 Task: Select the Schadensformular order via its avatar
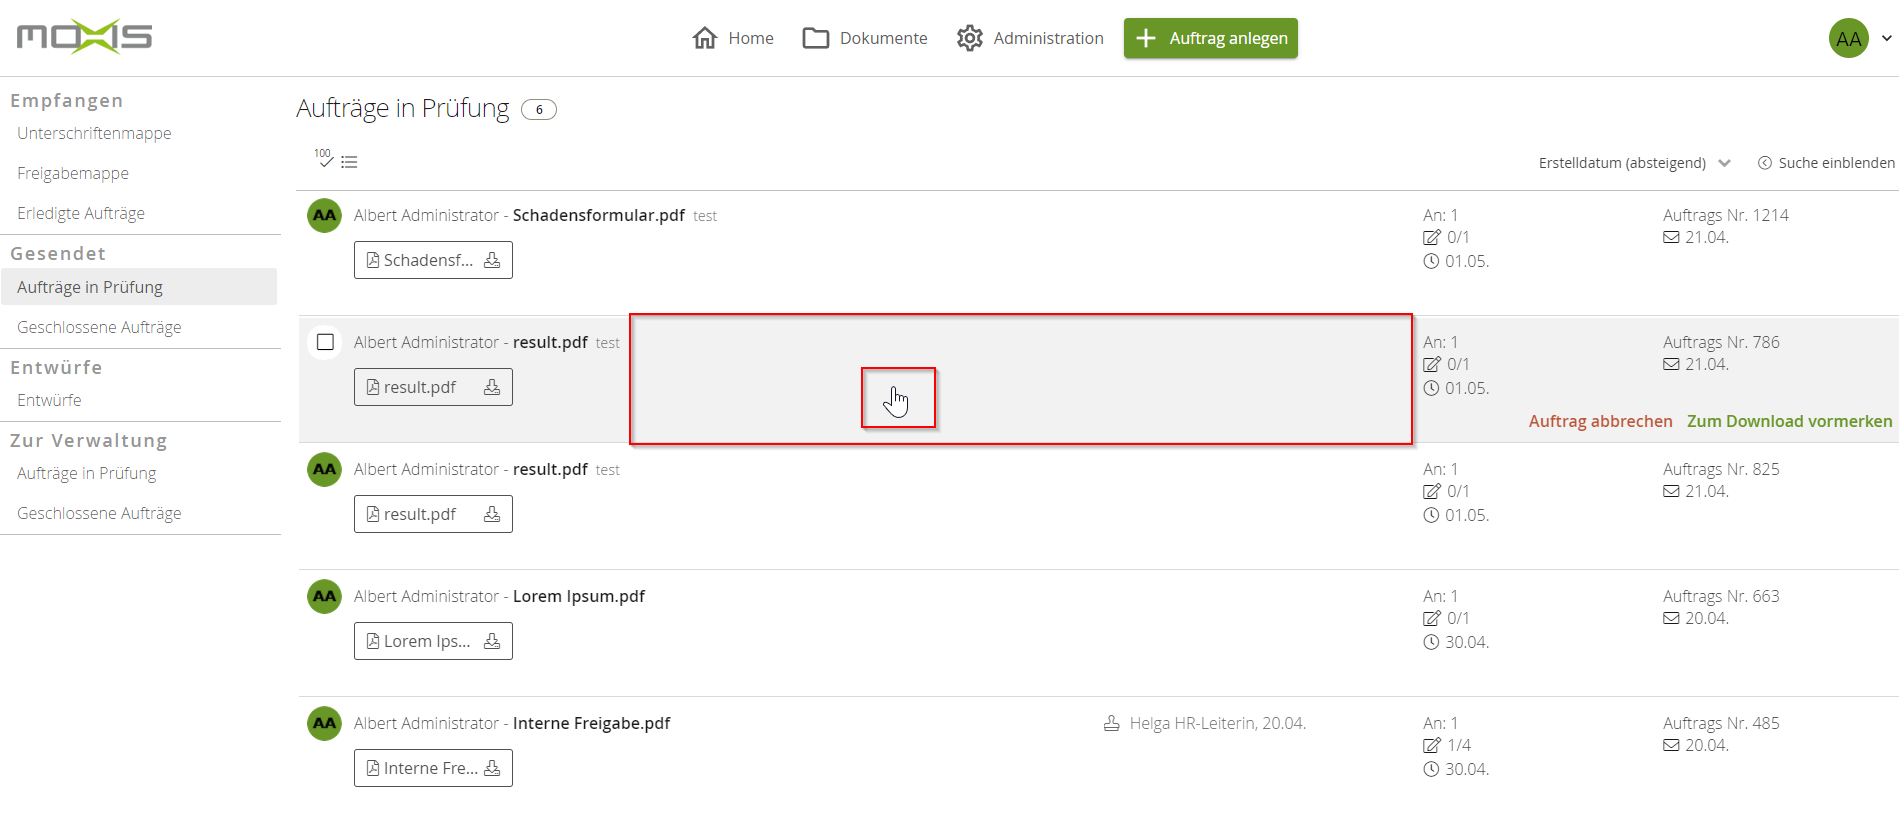(x=324, y=215)
